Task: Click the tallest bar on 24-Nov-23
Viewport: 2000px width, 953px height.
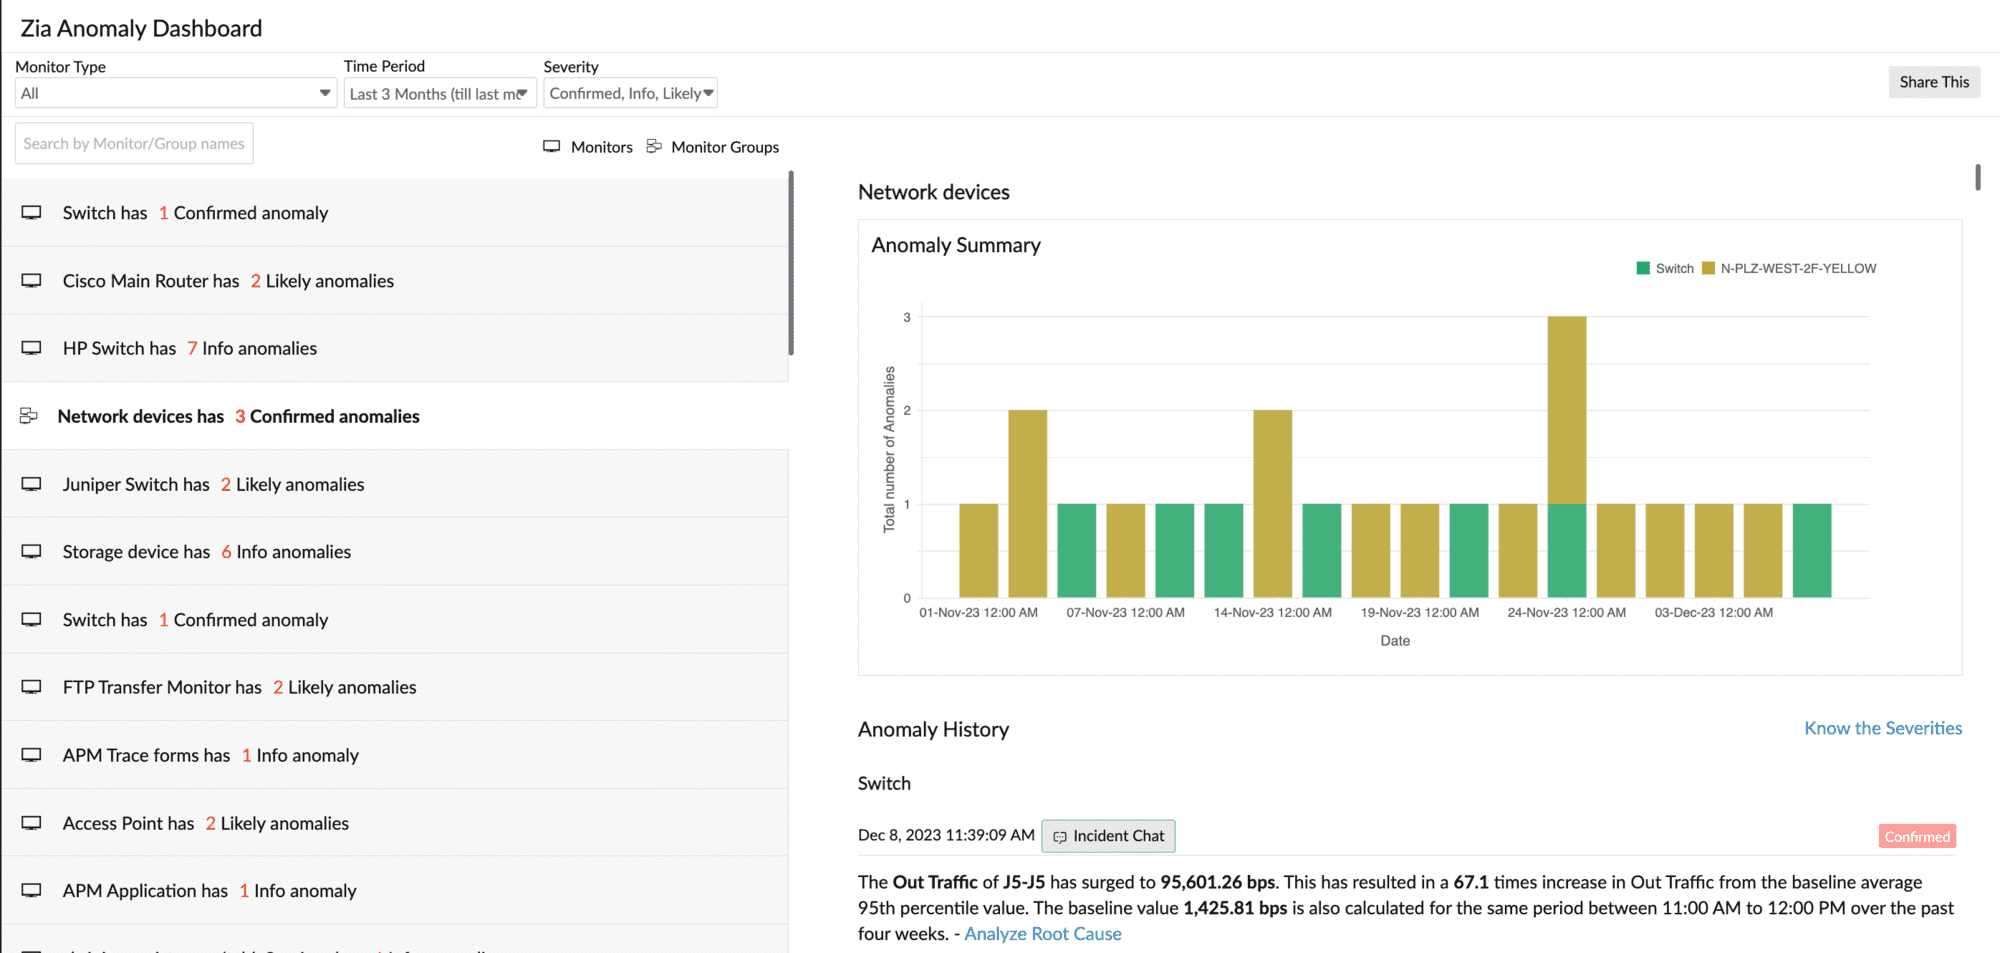Action: [1566, 410]
